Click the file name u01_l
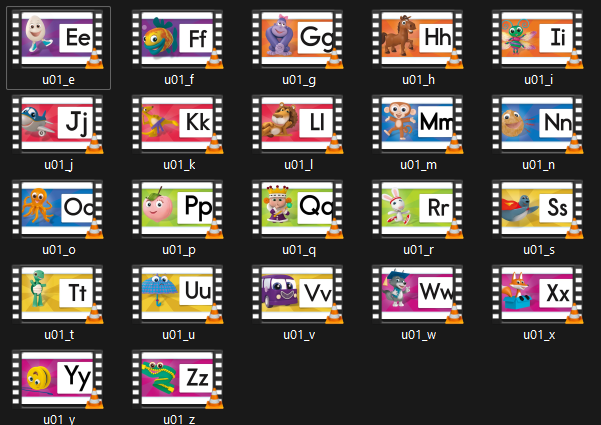 click(298, 165)
